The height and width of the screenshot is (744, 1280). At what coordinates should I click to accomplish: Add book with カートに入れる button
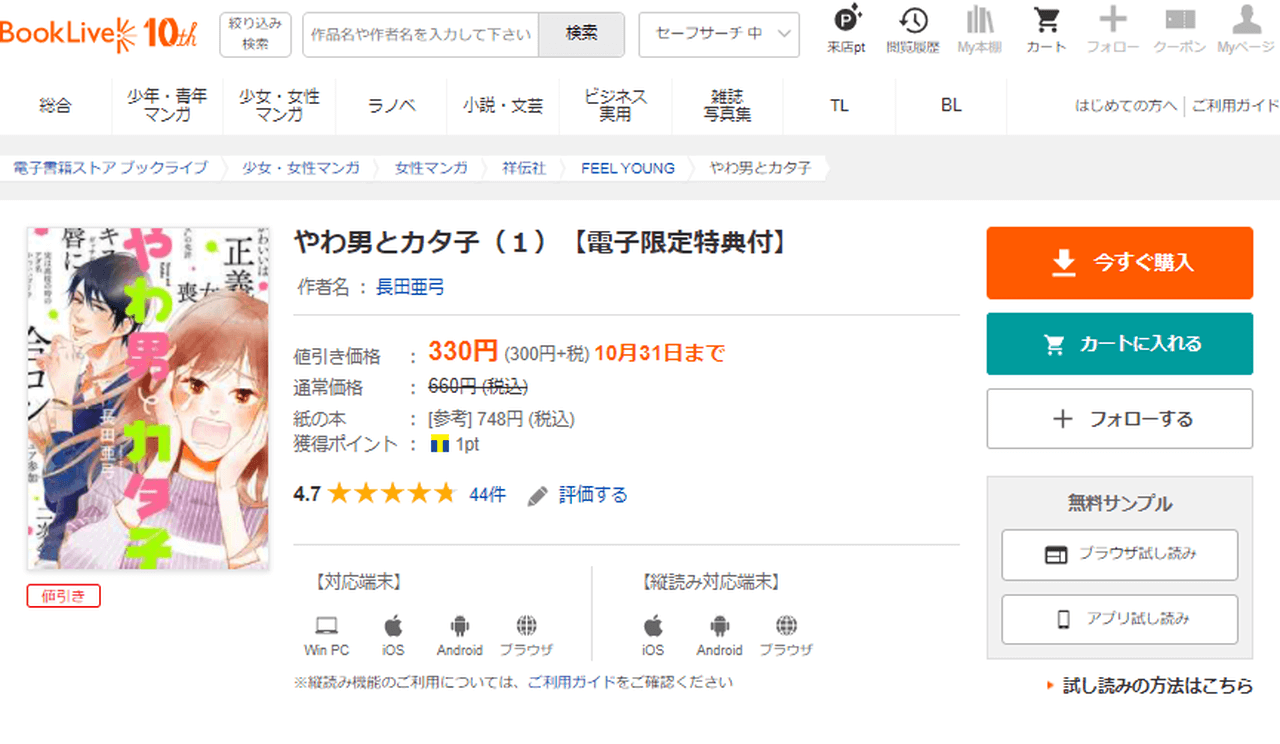(1119, 343)
